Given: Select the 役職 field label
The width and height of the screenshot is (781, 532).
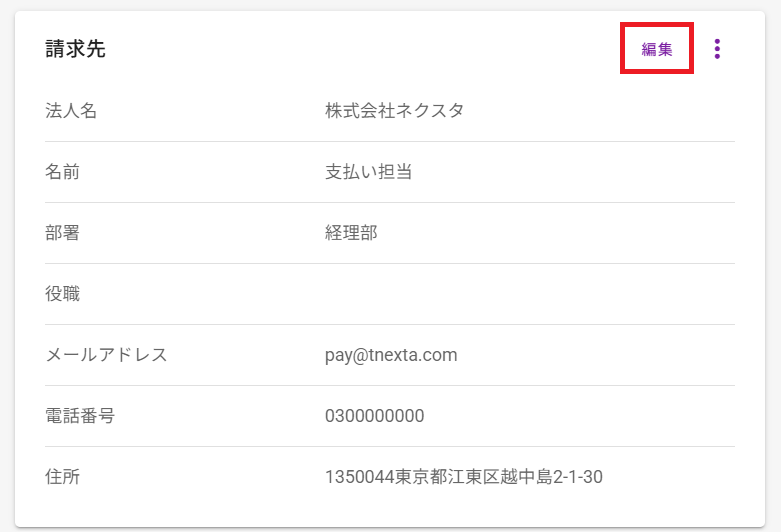Looking at the screenshot, I should [x=63, y=294].
